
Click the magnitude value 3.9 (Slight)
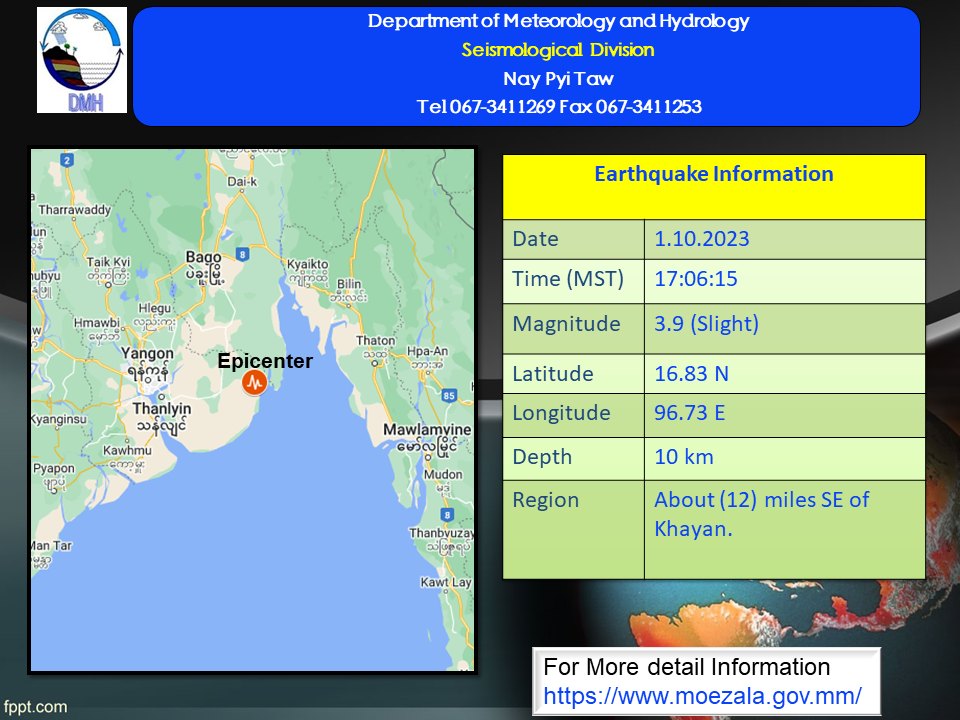coord(706,325)
